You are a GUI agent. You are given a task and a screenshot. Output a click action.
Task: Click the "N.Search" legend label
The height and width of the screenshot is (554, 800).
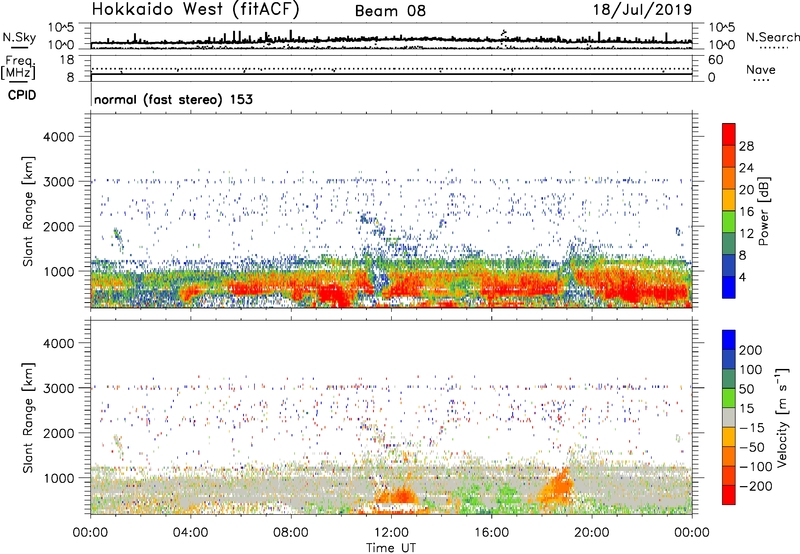(772, 37)
